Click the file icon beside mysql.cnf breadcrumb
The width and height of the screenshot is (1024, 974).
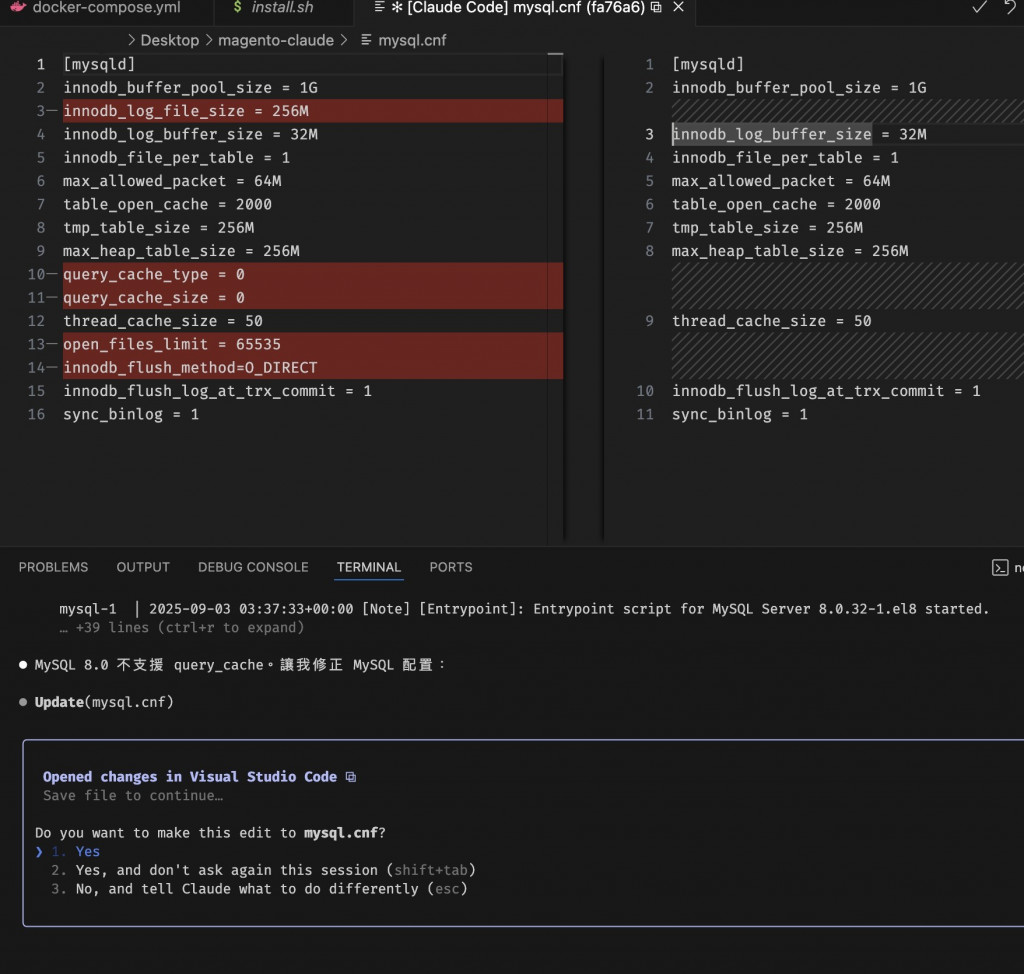[x=366, y=40]
